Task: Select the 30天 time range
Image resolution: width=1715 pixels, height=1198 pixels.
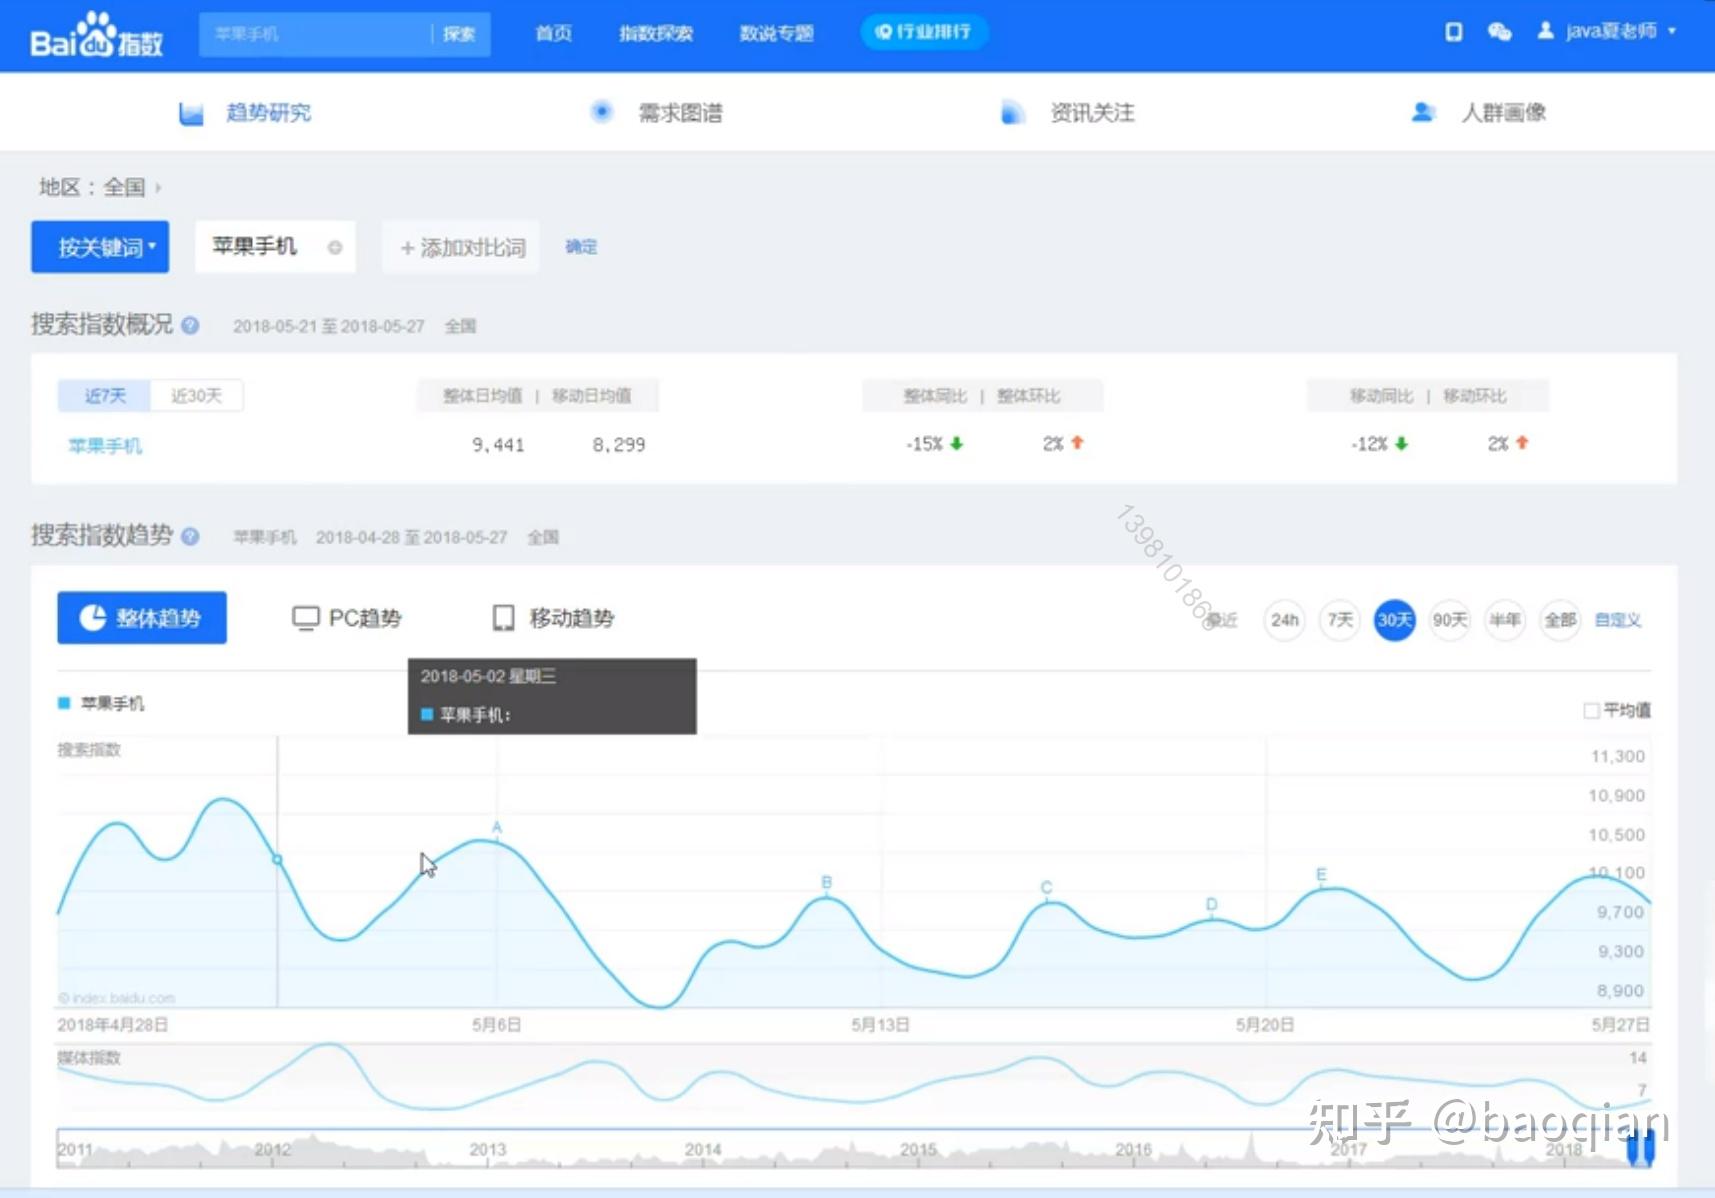Action: [x=1394, y=620]
